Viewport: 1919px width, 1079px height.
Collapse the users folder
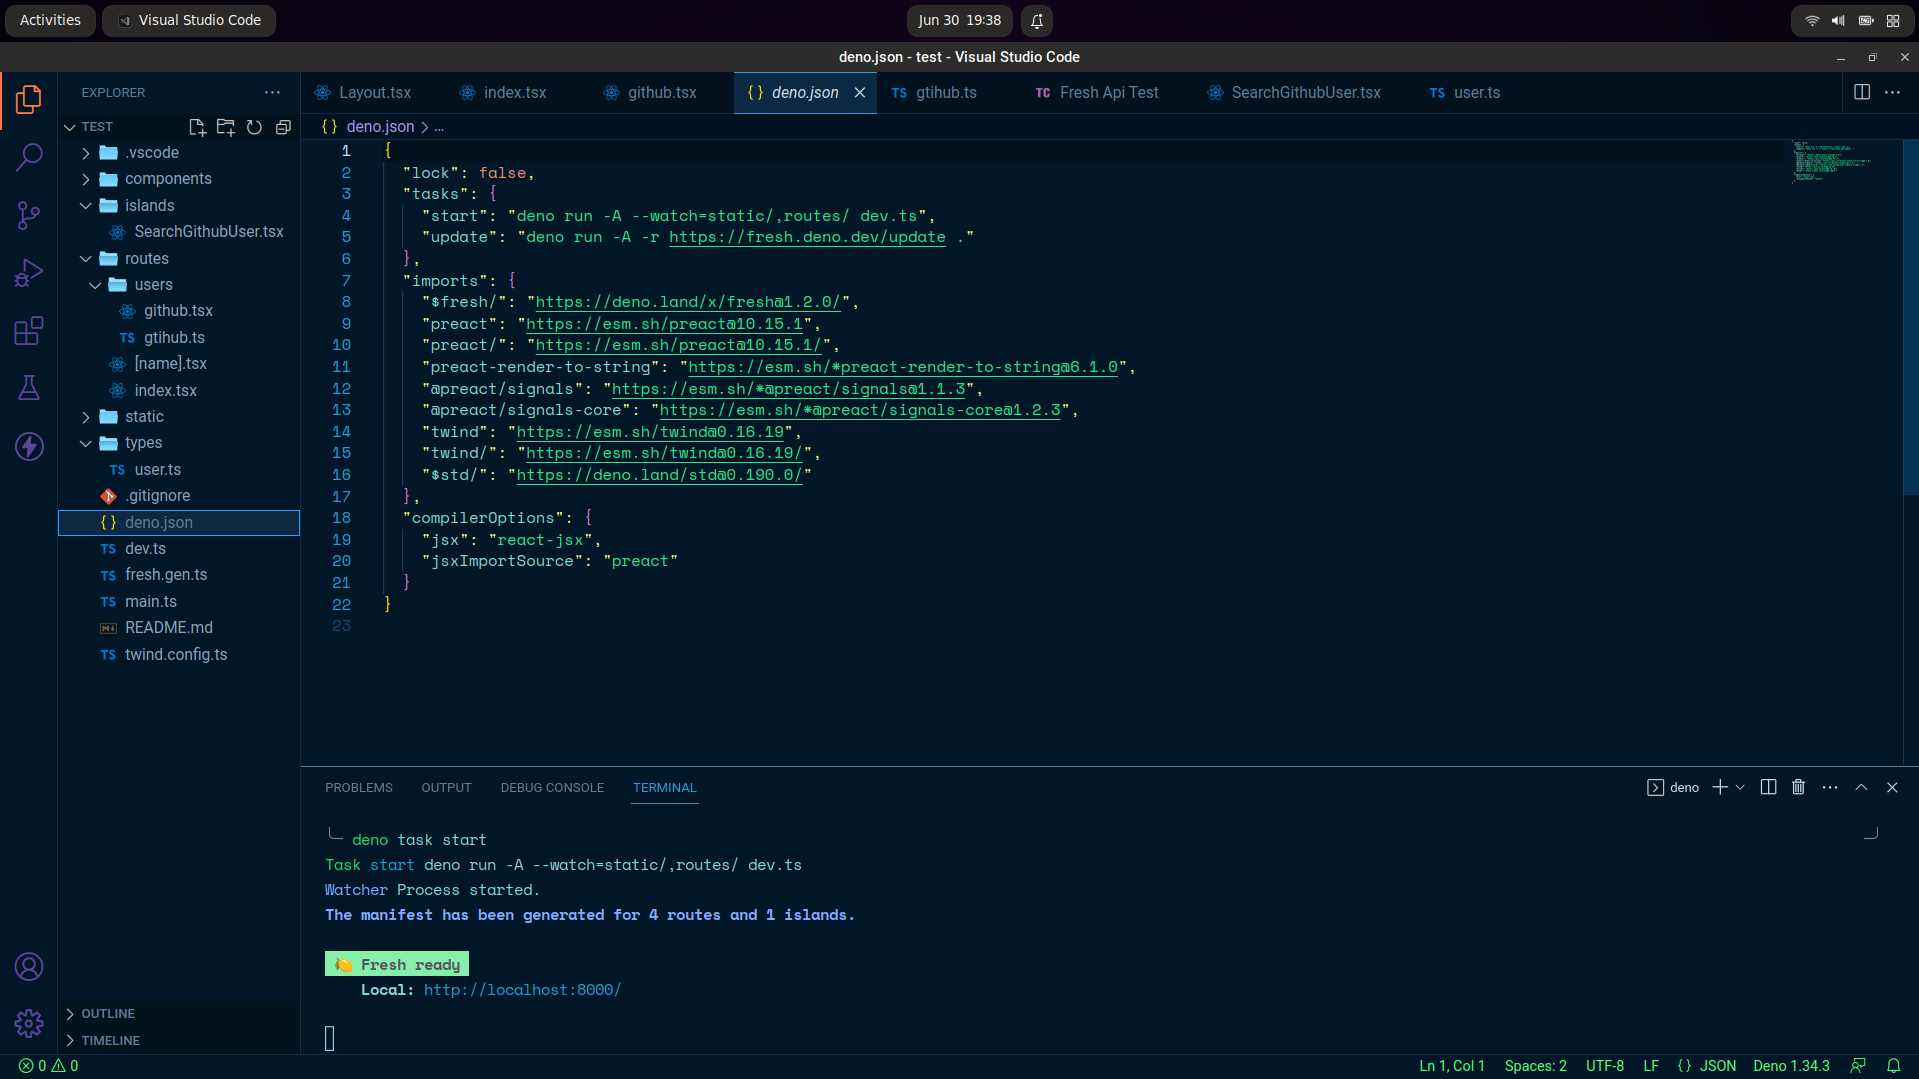coord(178,284)
